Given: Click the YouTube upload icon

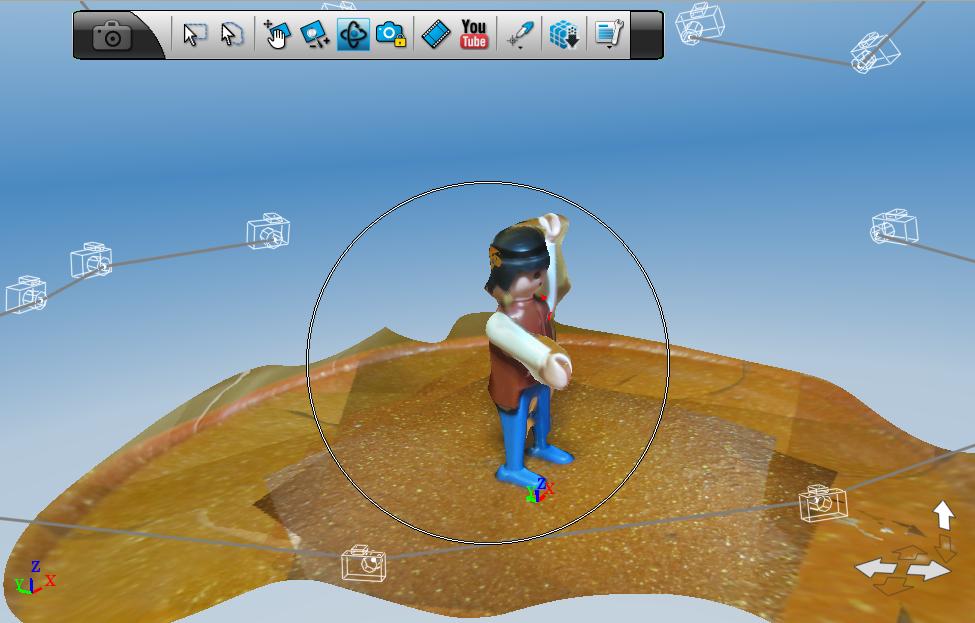Looking at the screenshot, I should (x=473, y=34).
